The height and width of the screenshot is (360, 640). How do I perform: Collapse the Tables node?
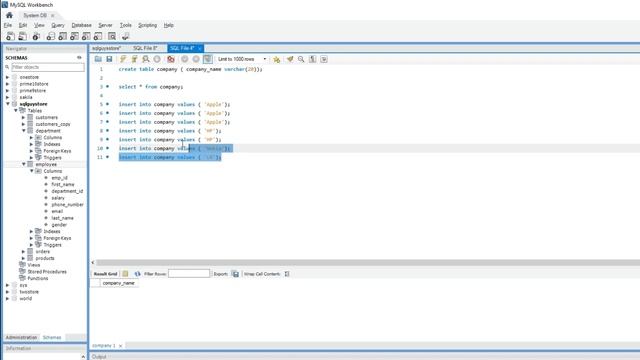(x=16, y=111)
